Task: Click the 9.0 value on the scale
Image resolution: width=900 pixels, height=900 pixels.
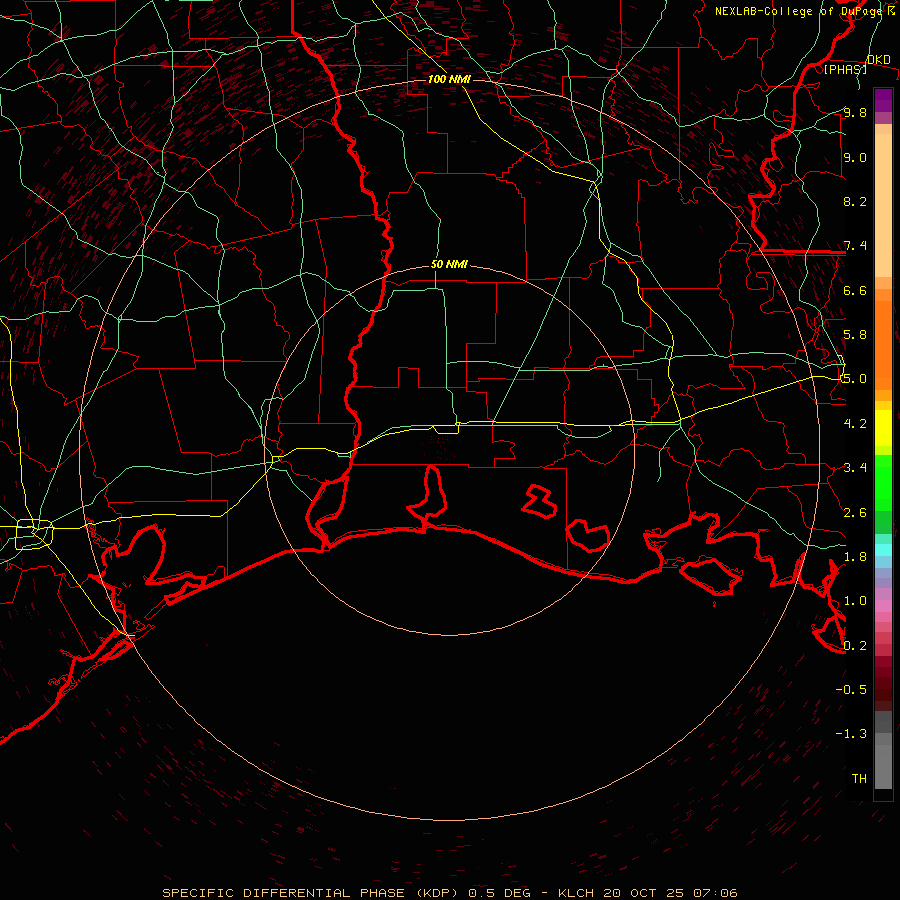Action: (x=855, y=157)
